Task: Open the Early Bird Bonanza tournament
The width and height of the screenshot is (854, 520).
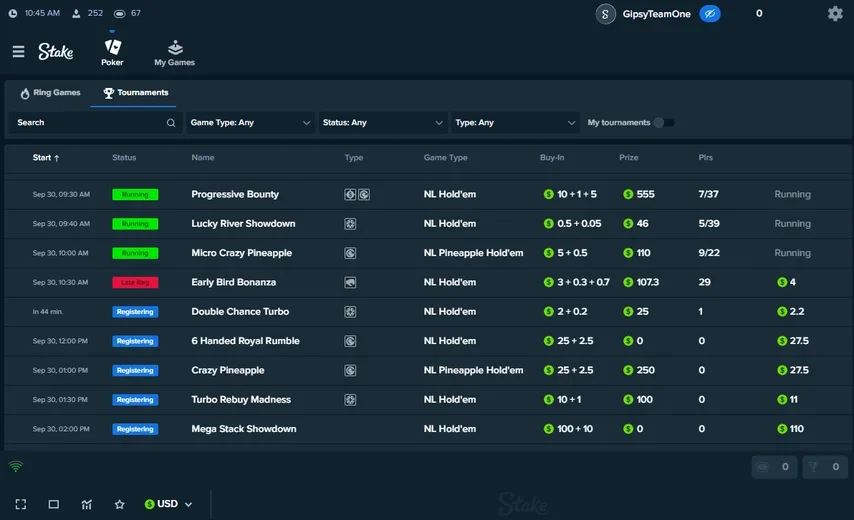Action: point(234,283)
